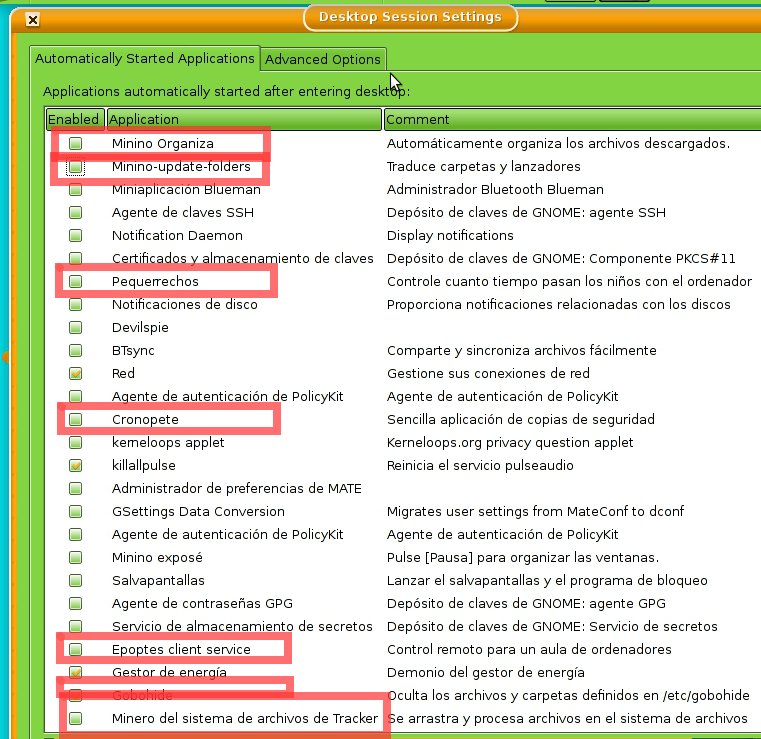This screenshot has width=761, height=739.
Task: Toggle the Minino exposé checkbox
Action: click(75, 557)
